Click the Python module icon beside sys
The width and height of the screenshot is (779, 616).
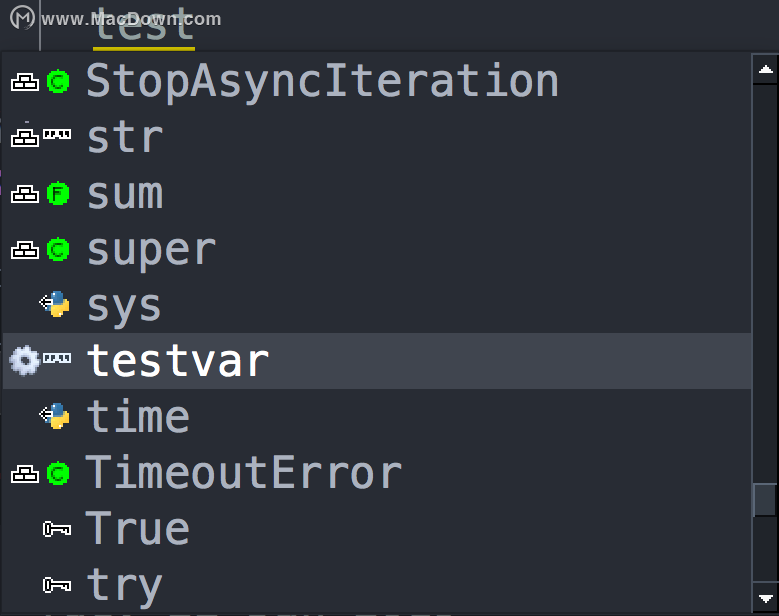tap(55, 304)
